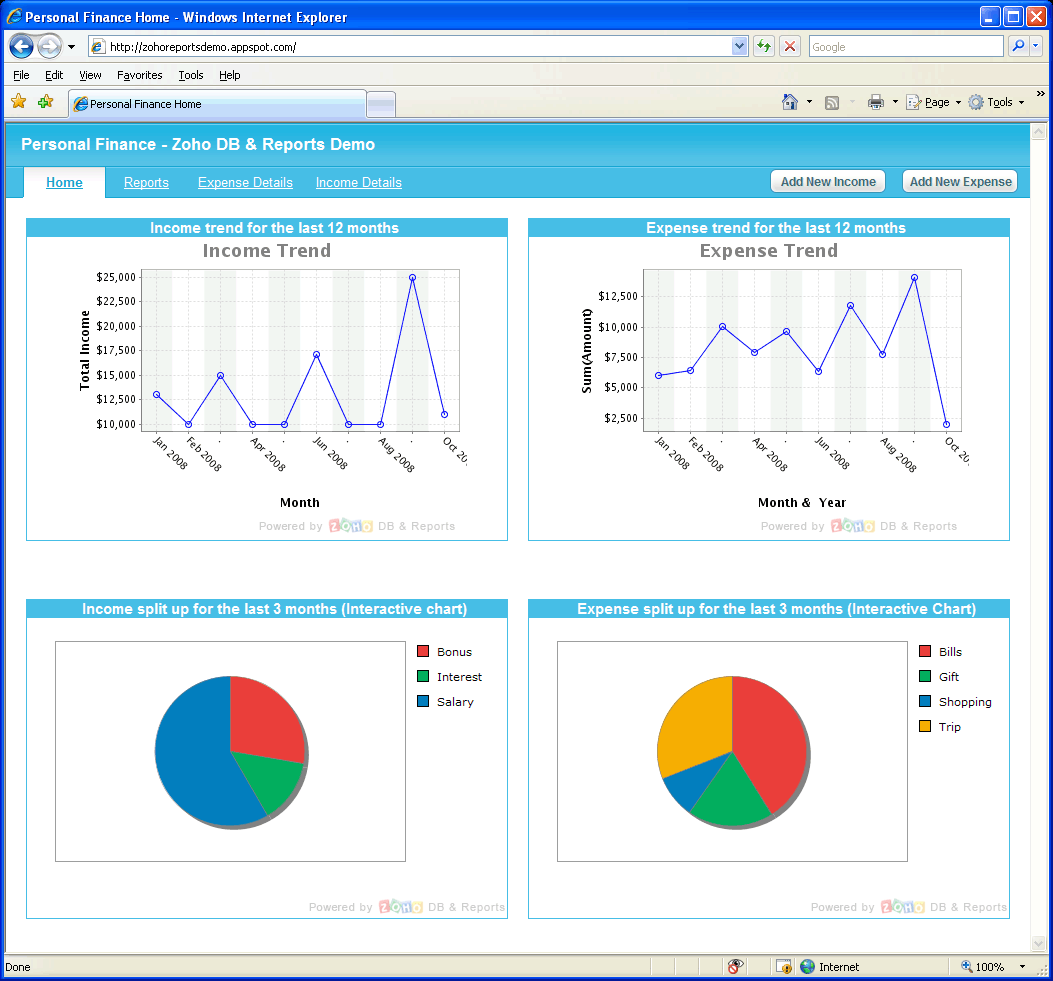1053x981 pixels.
Task: Click the RSS feeds icon
Action: pos(831,102)
